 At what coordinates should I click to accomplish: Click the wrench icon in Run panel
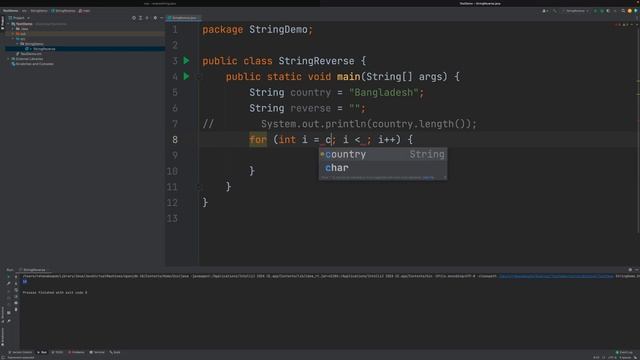pyautogui.click(x=9, y=284)
